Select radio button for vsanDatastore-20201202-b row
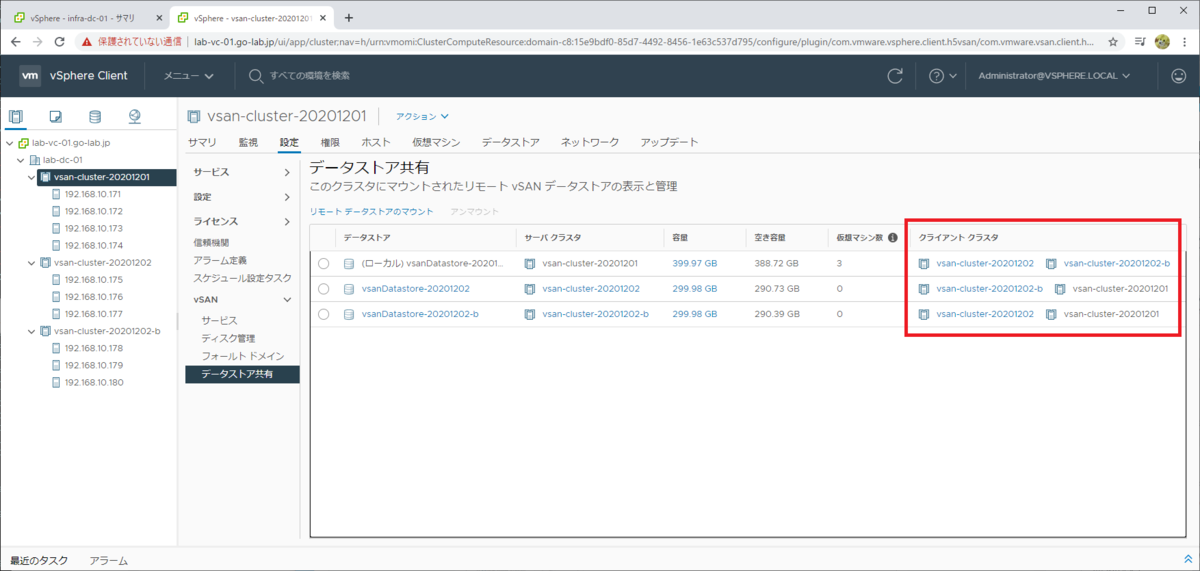Viewport: 1200px width, 571px height. coord(323,314)
